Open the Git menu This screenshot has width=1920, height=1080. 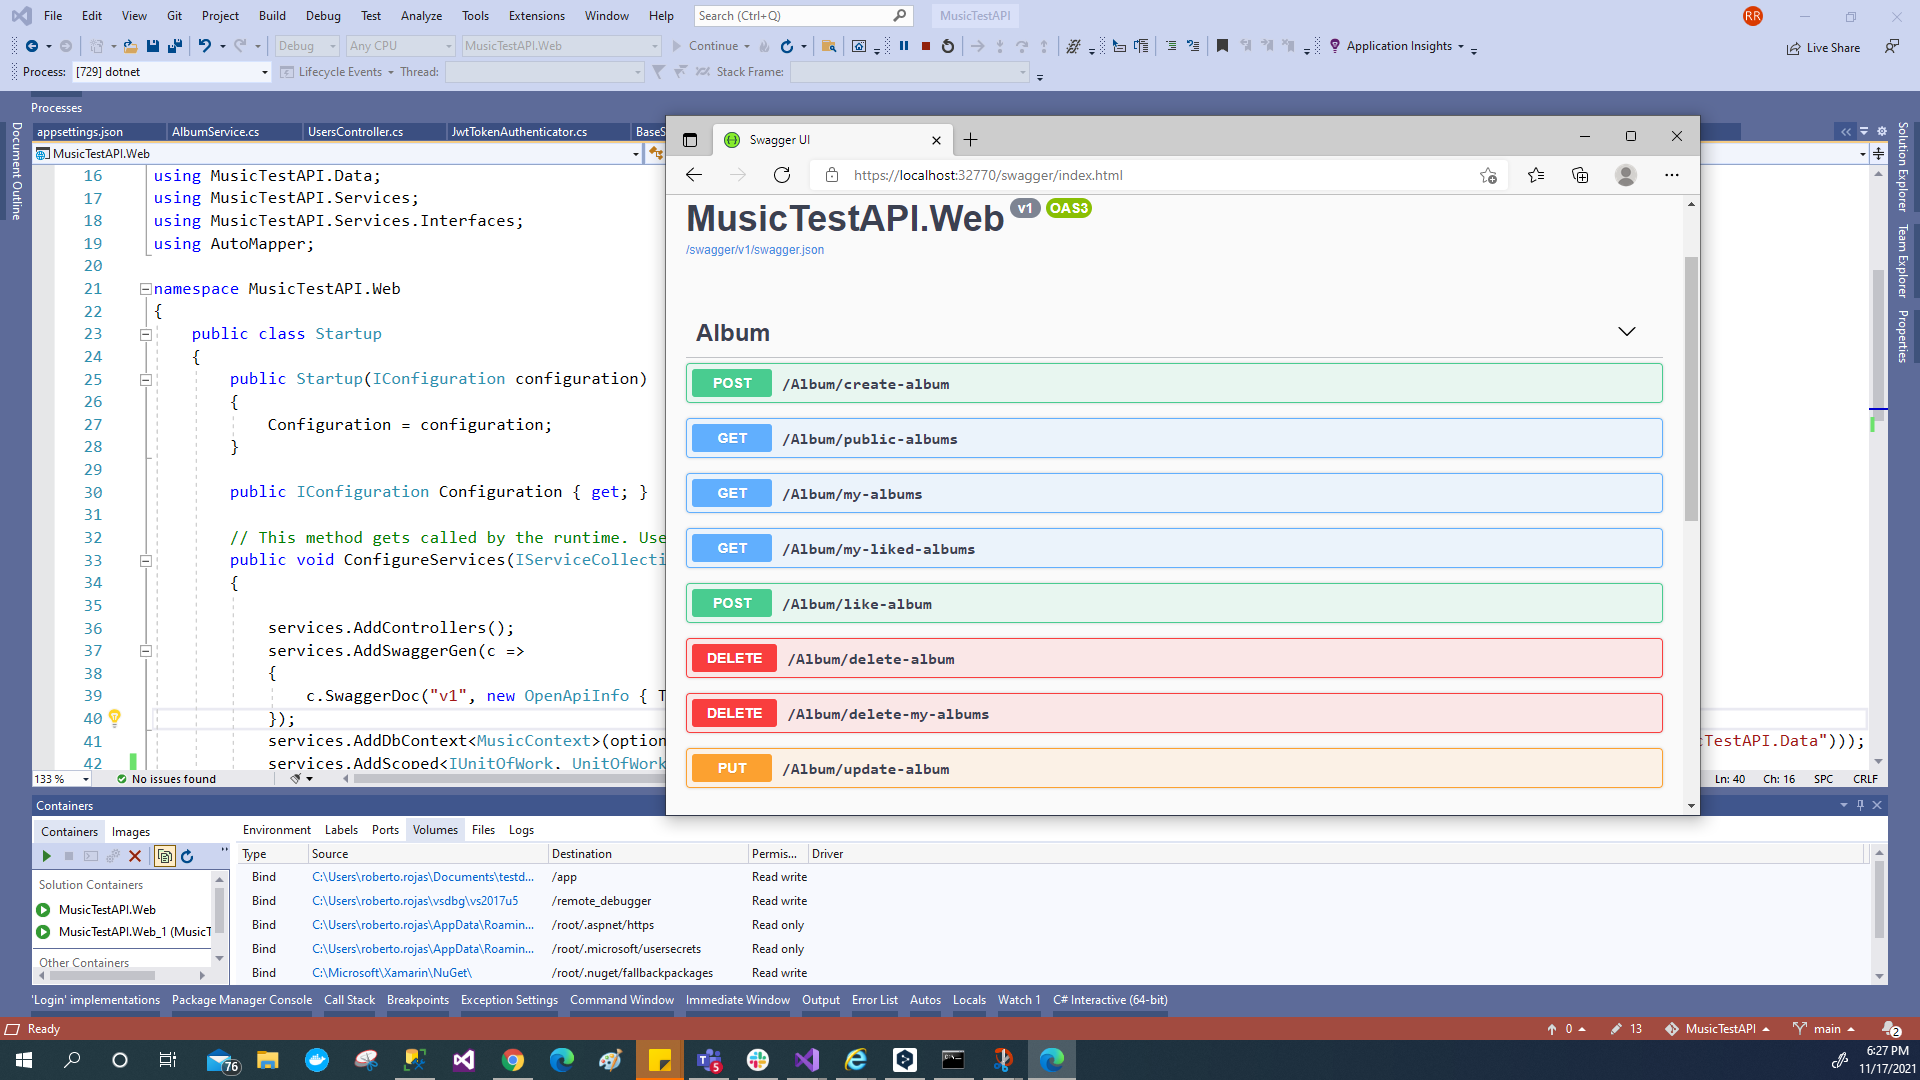tap(174, 16)
